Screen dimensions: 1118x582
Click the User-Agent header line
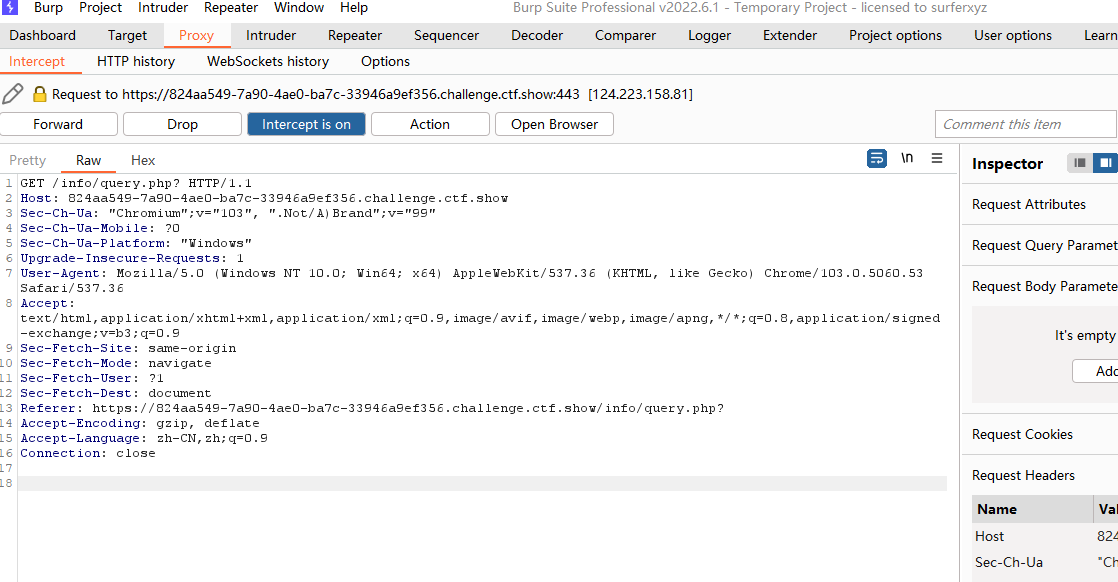tap(471, 280)
